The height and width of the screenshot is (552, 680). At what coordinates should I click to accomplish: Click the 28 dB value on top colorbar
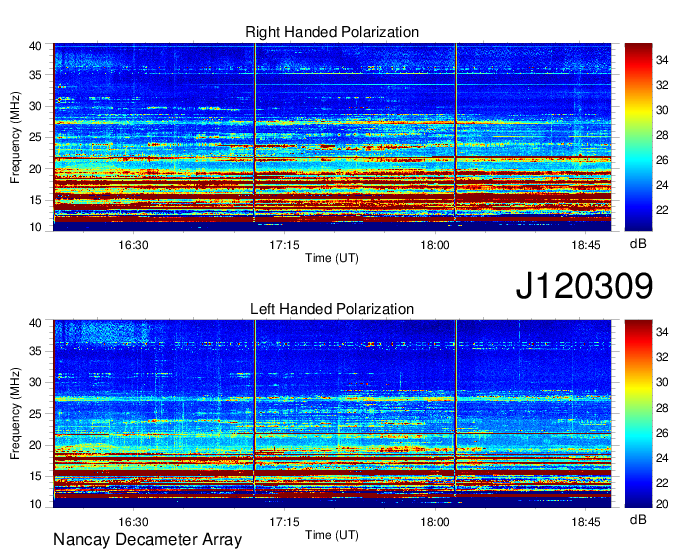(x=662, y=135)
